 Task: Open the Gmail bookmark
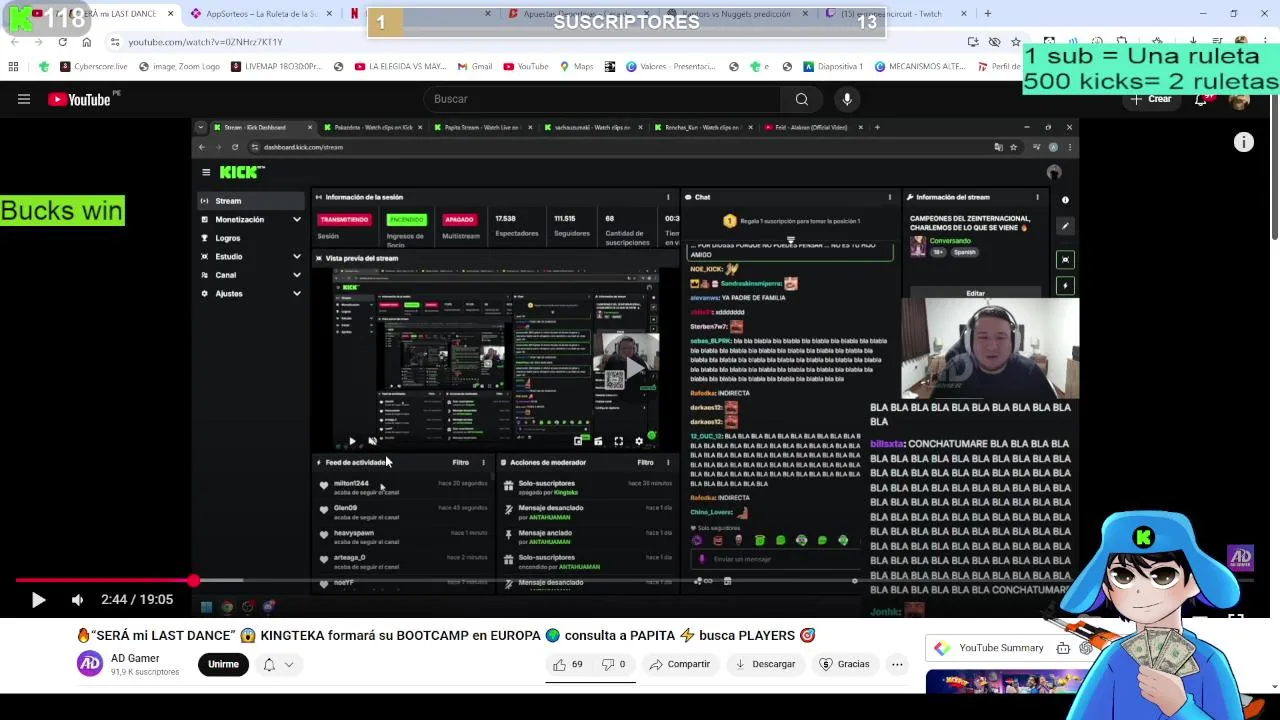475,67
